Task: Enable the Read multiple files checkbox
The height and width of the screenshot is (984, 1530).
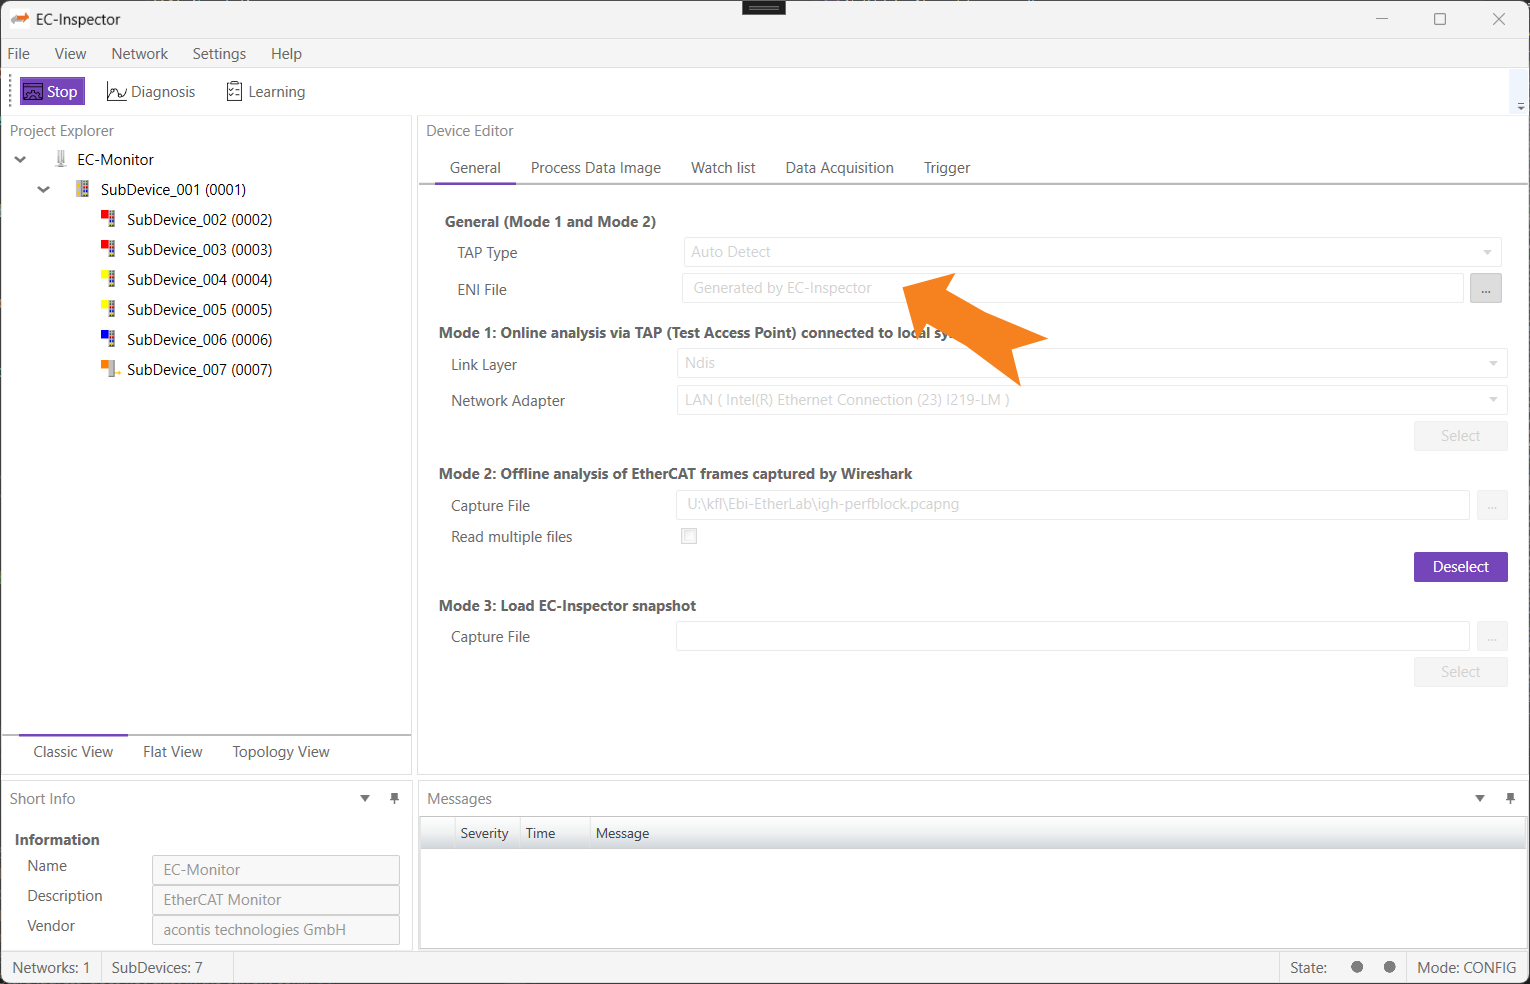Action: (x=688, y=536)
